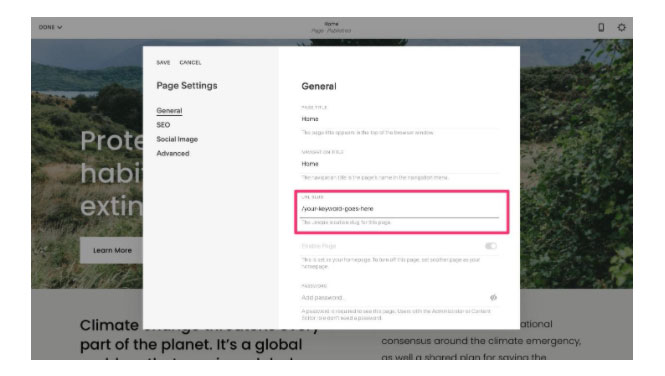Click the General section heading
665x376 pixels.
[x=319, y=86]
